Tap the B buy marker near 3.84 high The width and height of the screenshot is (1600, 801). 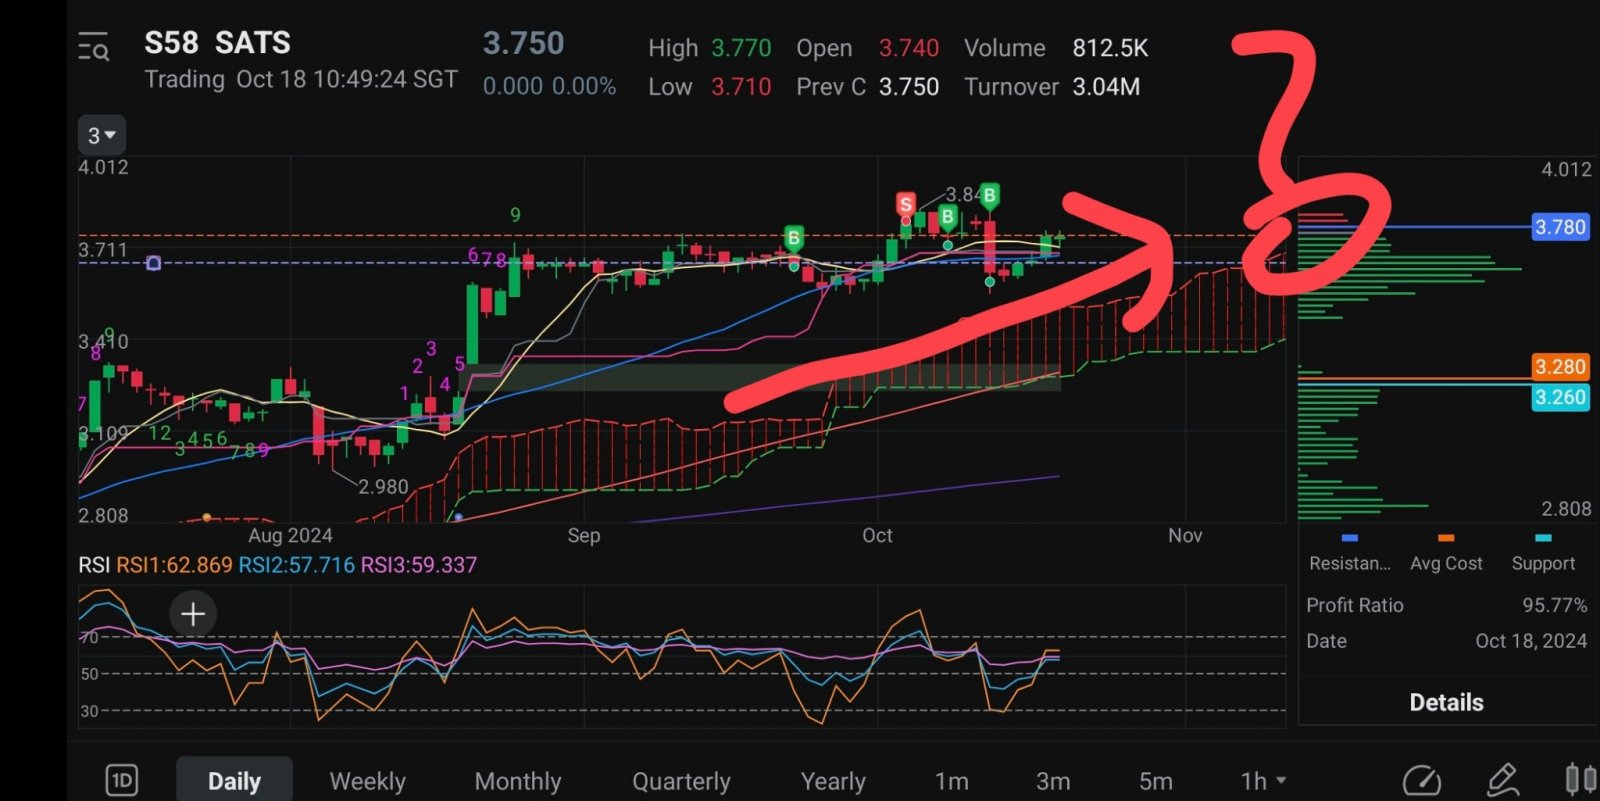[989, 195]
